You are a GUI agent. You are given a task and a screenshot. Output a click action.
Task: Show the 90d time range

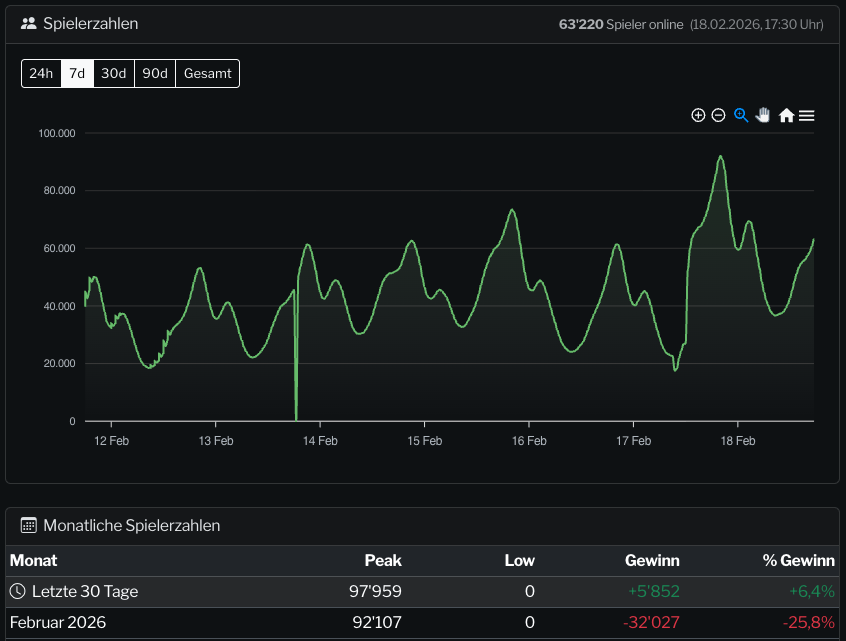click(155, 73)
